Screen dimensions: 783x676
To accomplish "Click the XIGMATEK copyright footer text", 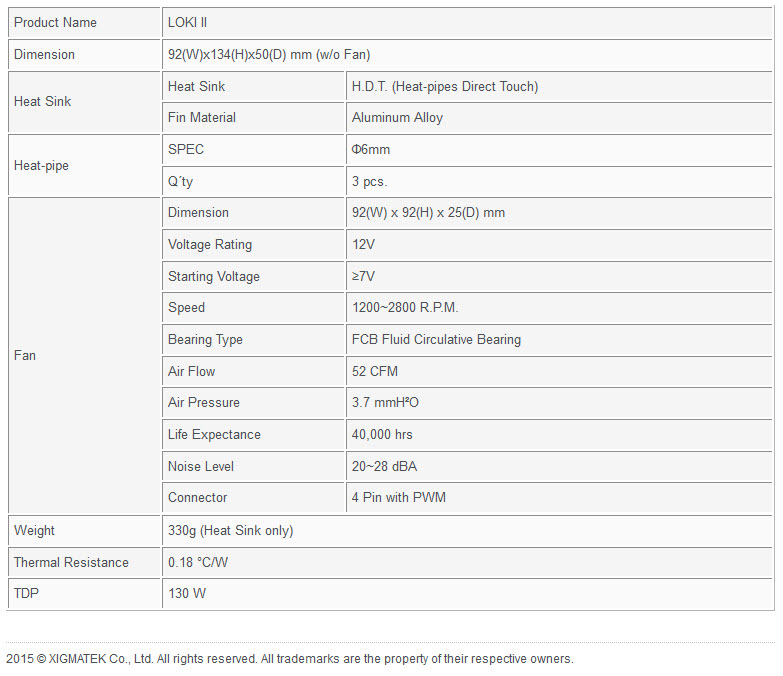I will (289, 659).
